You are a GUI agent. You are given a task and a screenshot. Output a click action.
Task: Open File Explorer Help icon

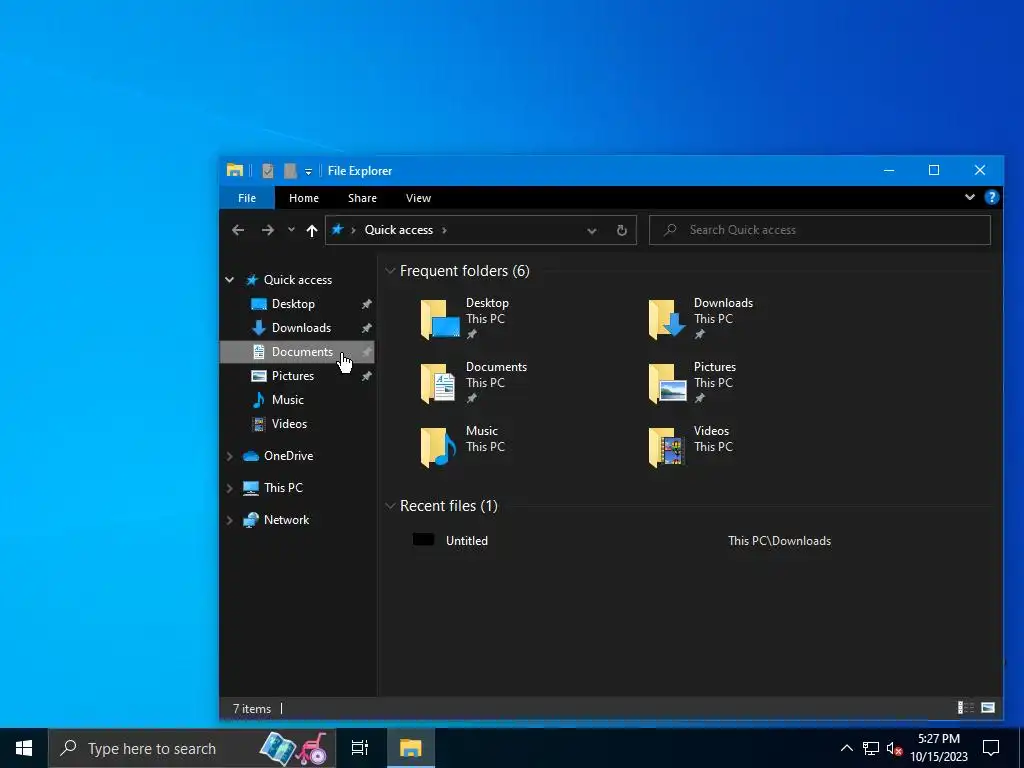[991, 197]
